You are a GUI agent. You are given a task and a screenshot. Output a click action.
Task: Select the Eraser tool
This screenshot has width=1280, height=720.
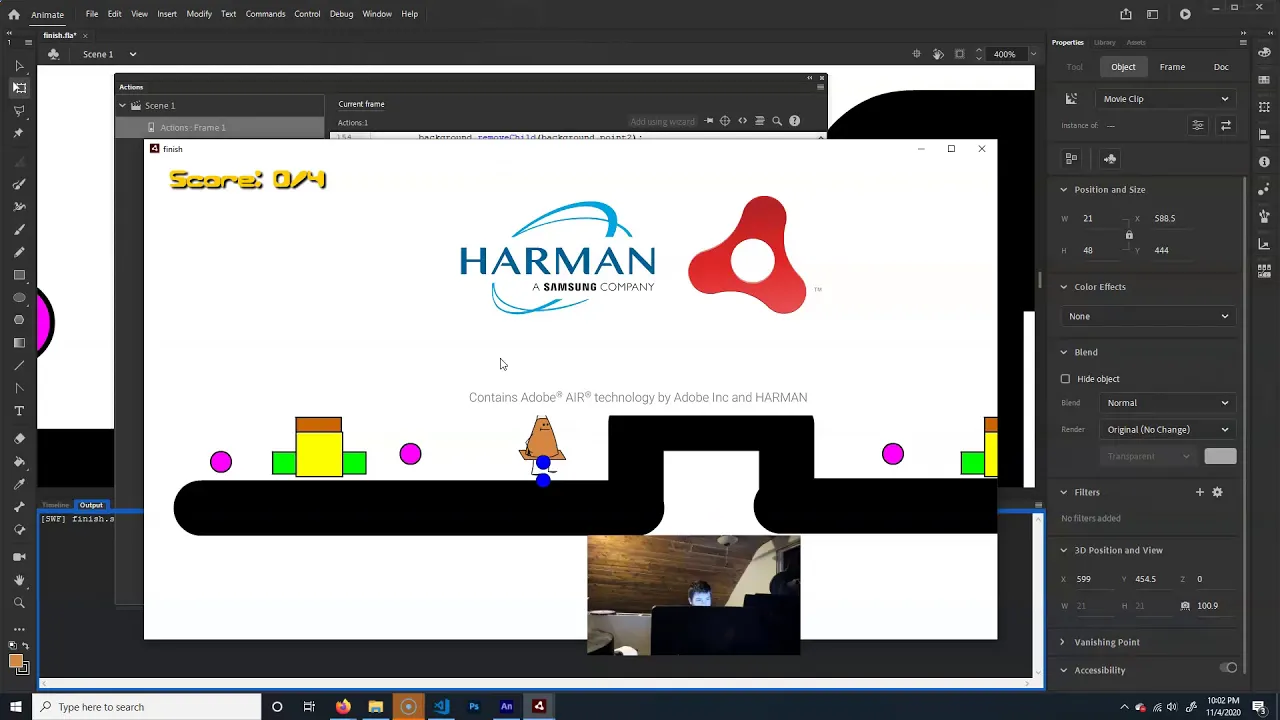(x=19, y=439)
